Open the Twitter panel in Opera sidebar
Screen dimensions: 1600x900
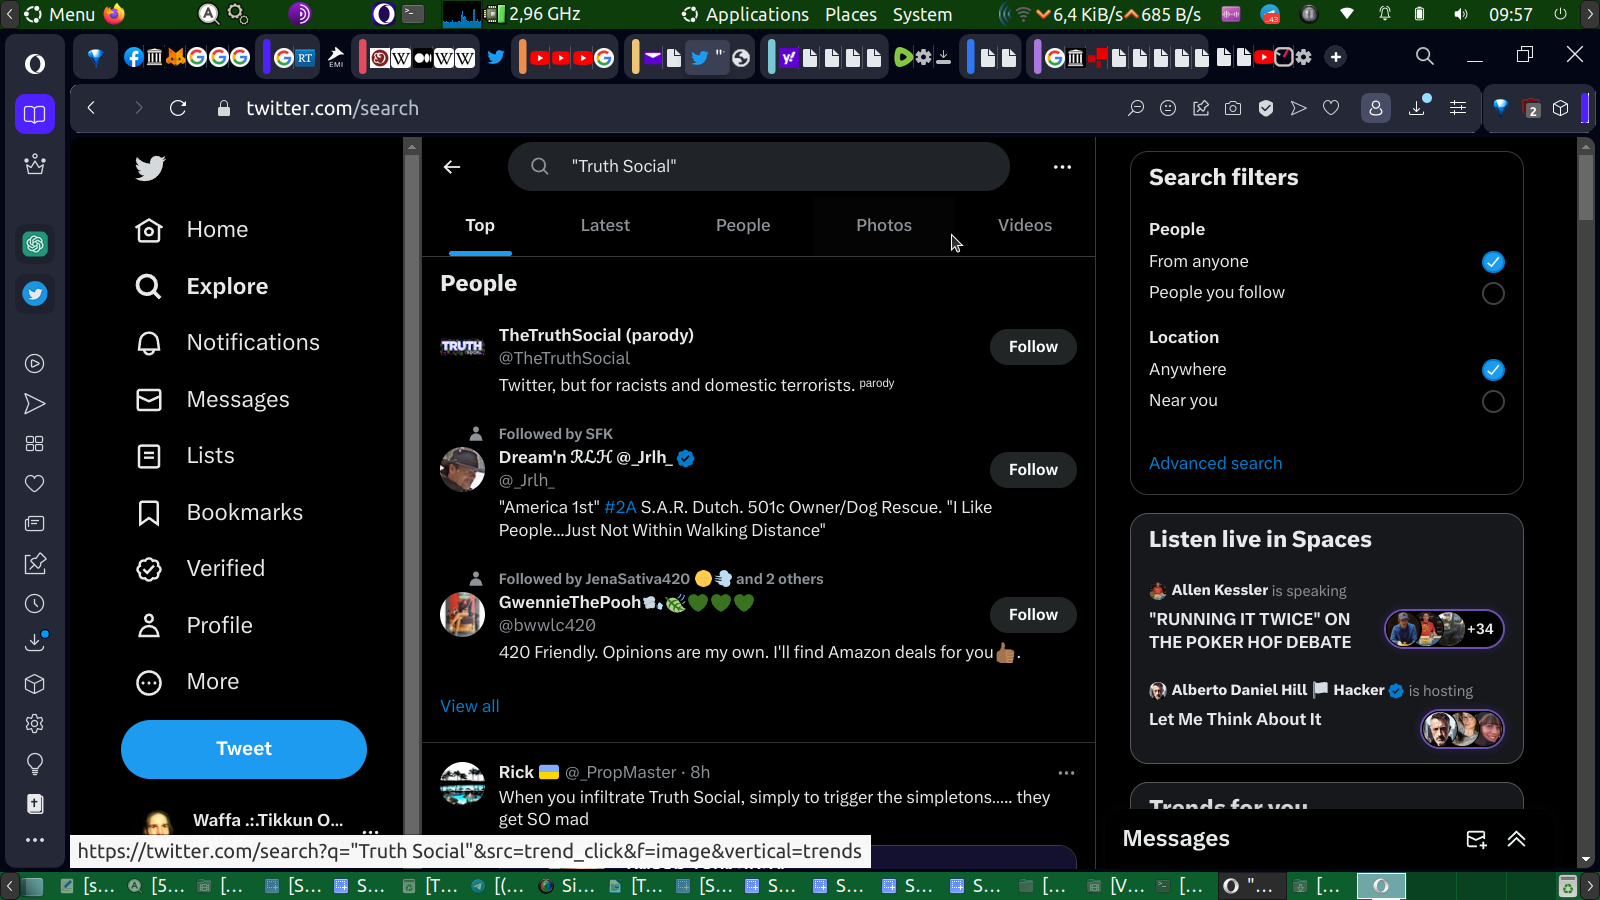click(35, 294)
